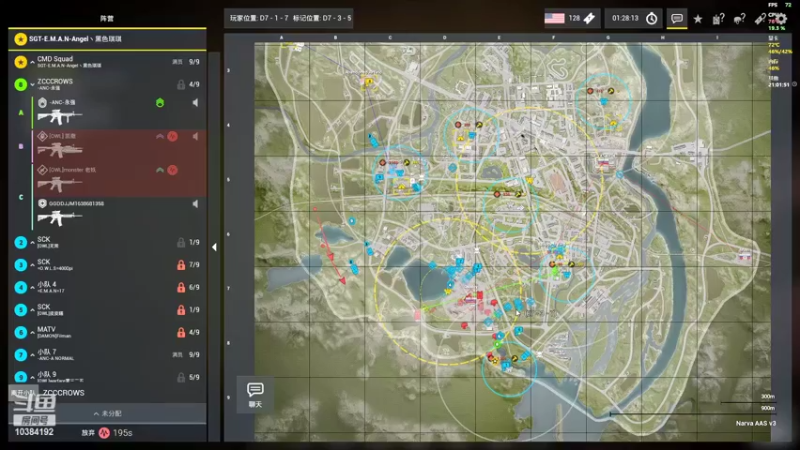Image resolution: width=800 pixels, height=450 pixels.
Task: Click the Russian flag main base marker on east edge
Action: coord(745,256)
